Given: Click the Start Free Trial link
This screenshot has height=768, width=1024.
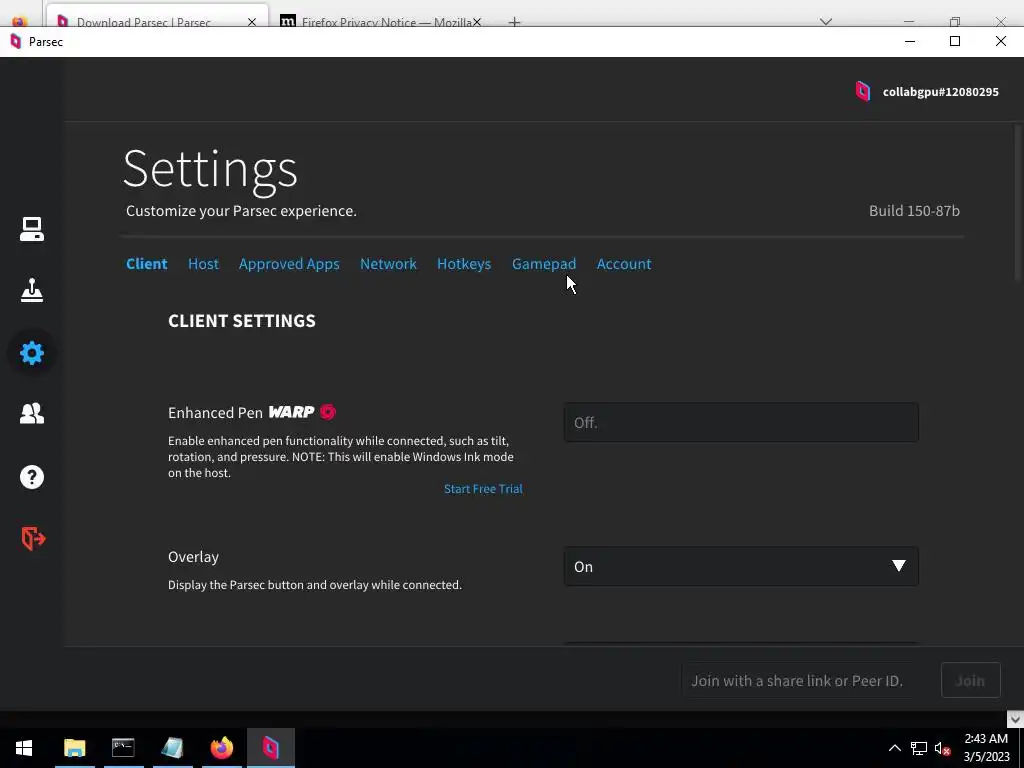Looking at the screenshot, I should point(483,489).
